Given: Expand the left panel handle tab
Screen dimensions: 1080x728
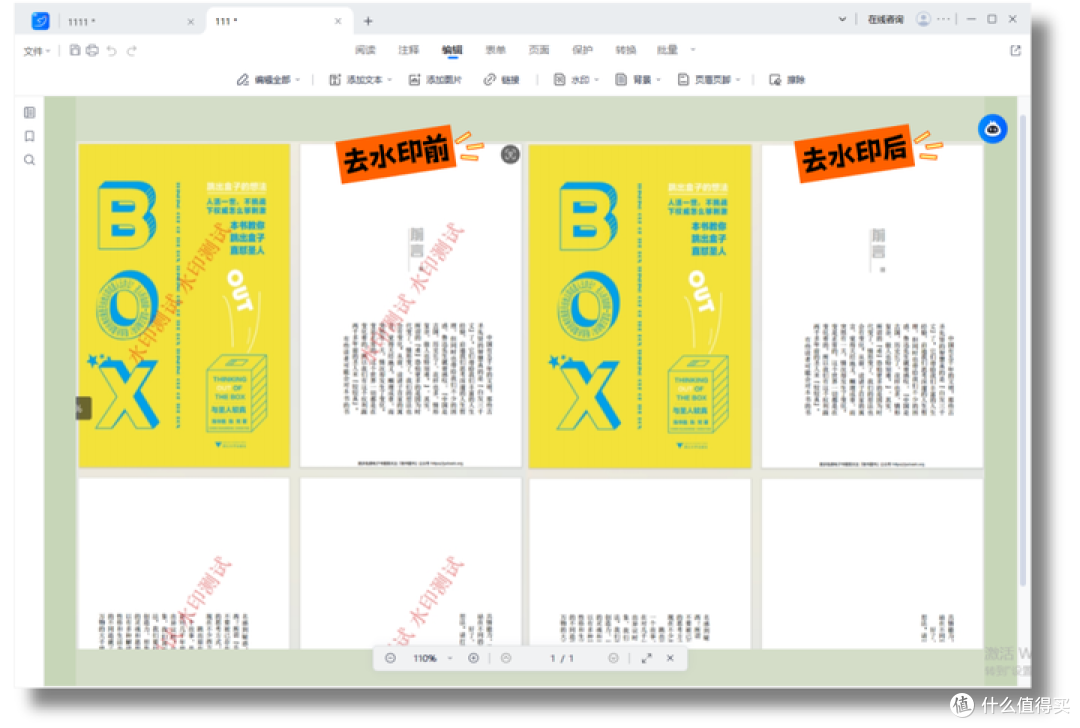Looking at the screenshot, I should (x=83, y=408).
